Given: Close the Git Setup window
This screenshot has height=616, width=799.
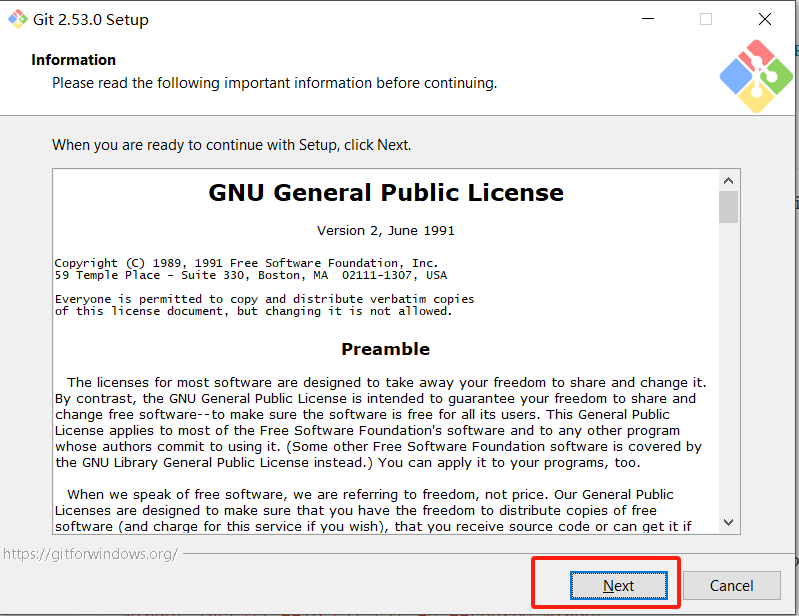Looking at the screenshot, I should (x=764, y=19).
